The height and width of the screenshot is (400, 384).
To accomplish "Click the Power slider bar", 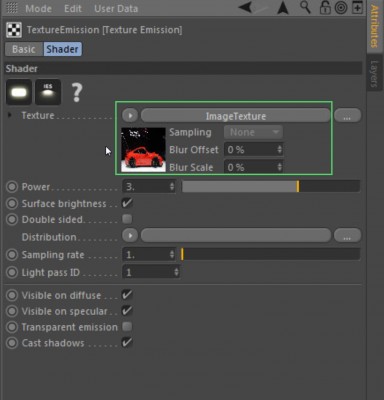I will click(271, 187).
